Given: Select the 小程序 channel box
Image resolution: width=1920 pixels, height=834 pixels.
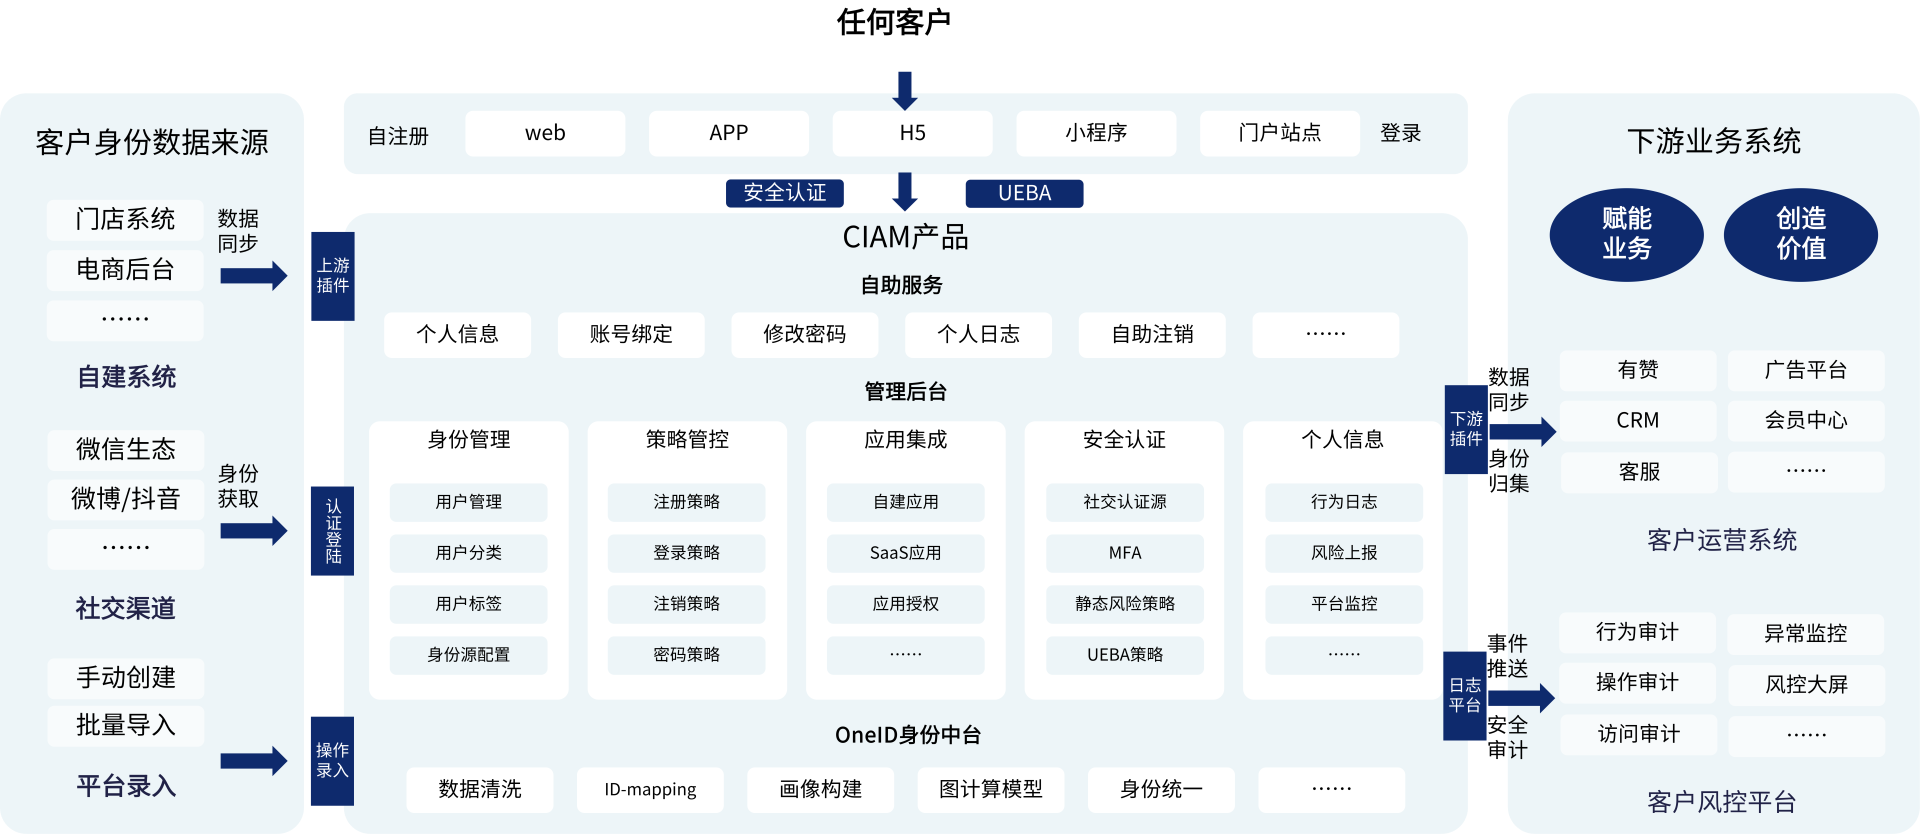Looking at the screenshot, I should [1096, 133].
